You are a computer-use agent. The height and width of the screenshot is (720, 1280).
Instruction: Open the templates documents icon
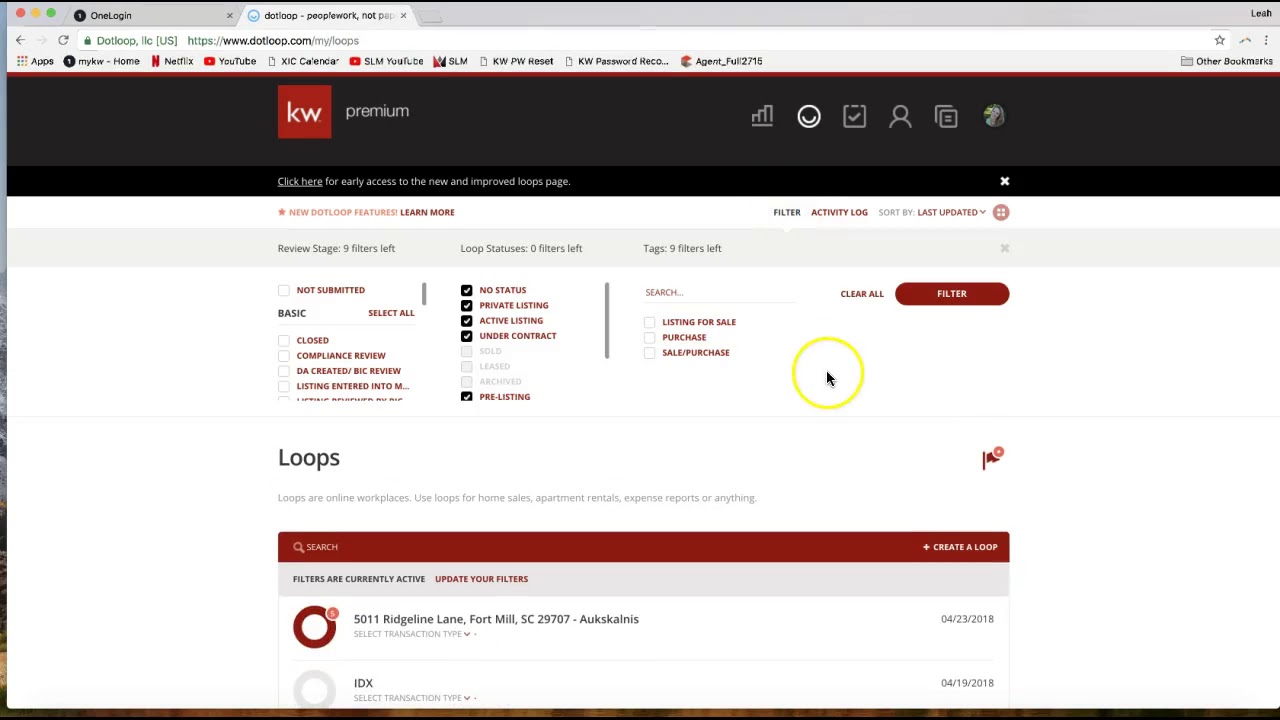click(946, 116)
